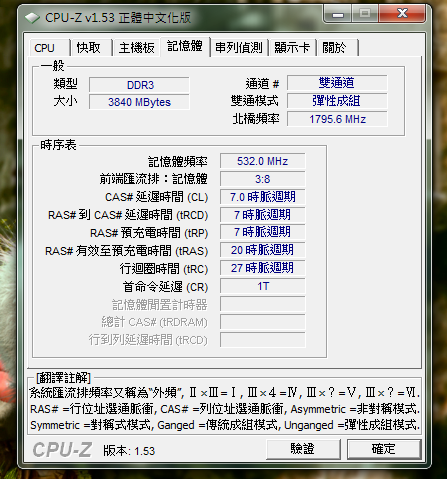Click the empty 總計 CAS# (tRDRAM) field
Viewport: 447px width, 479px height.
click(x=262, y=322)
